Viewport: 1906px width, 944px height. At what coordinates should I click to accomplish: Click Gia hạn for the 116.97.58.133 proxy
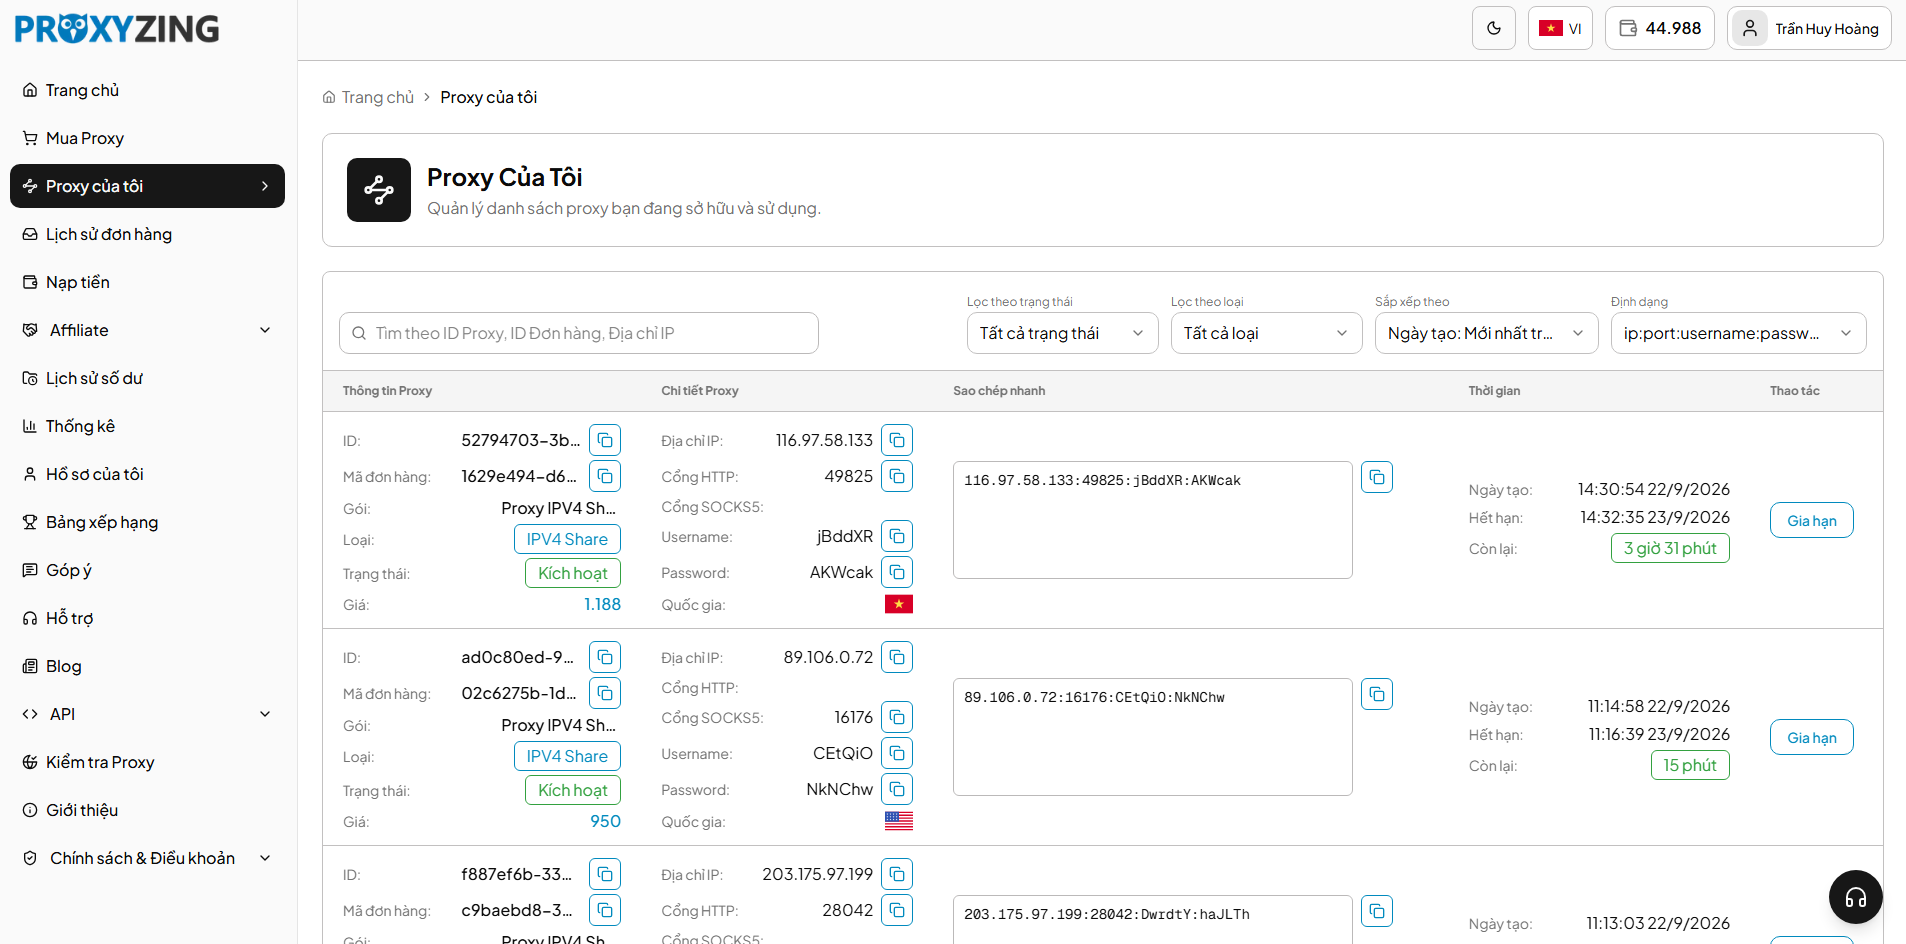click(x=1811, y=520)
